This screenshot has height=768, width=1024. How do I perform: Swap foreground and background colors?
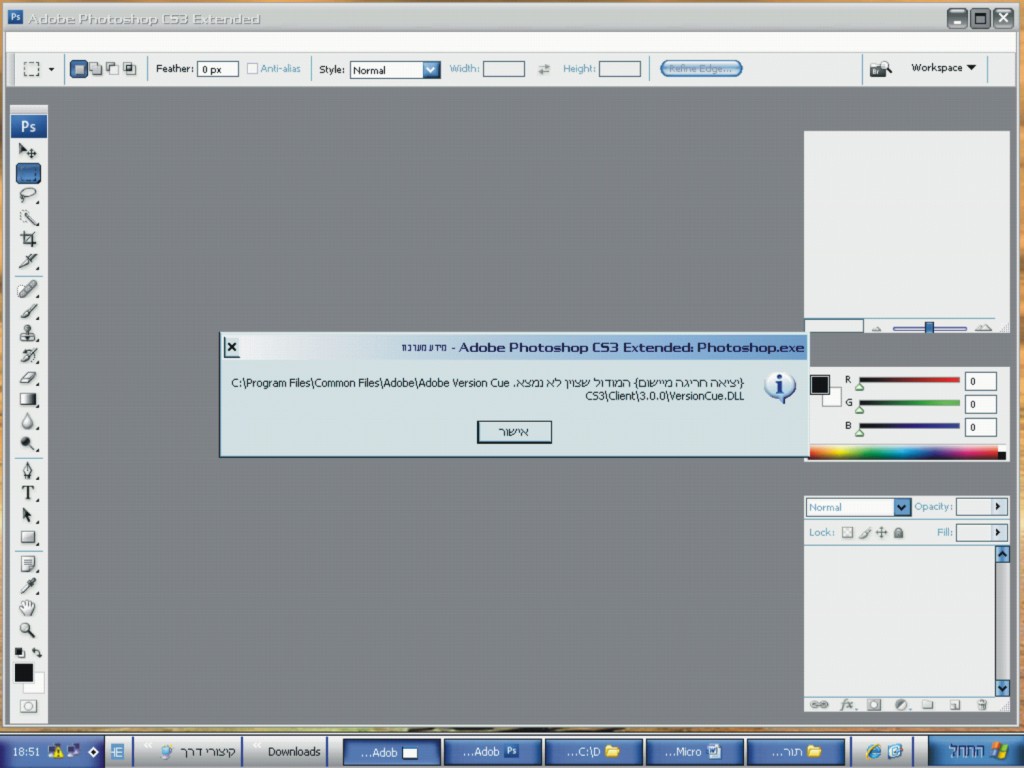coord(37,652)
